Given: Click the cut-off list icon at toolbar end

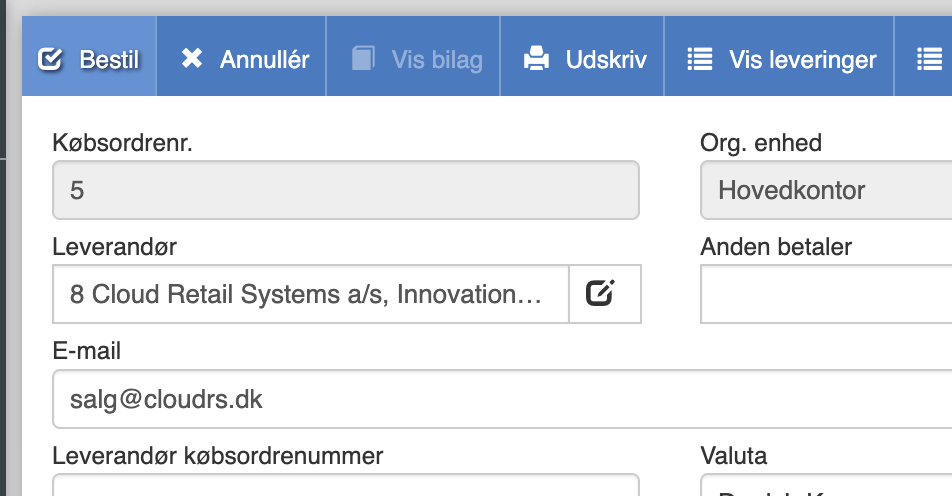Looking at the screenshot, I should [930, 59].
